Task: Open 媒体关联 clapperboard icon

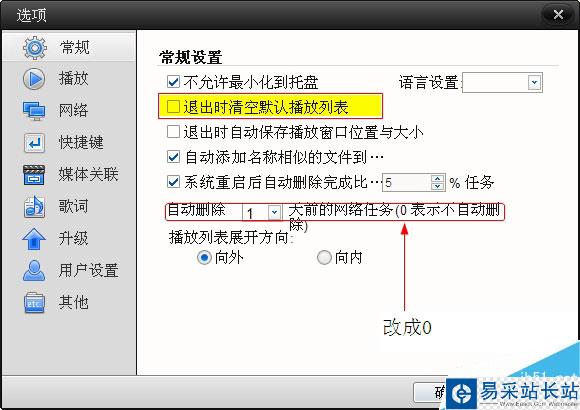Action: tap(34, 175)
